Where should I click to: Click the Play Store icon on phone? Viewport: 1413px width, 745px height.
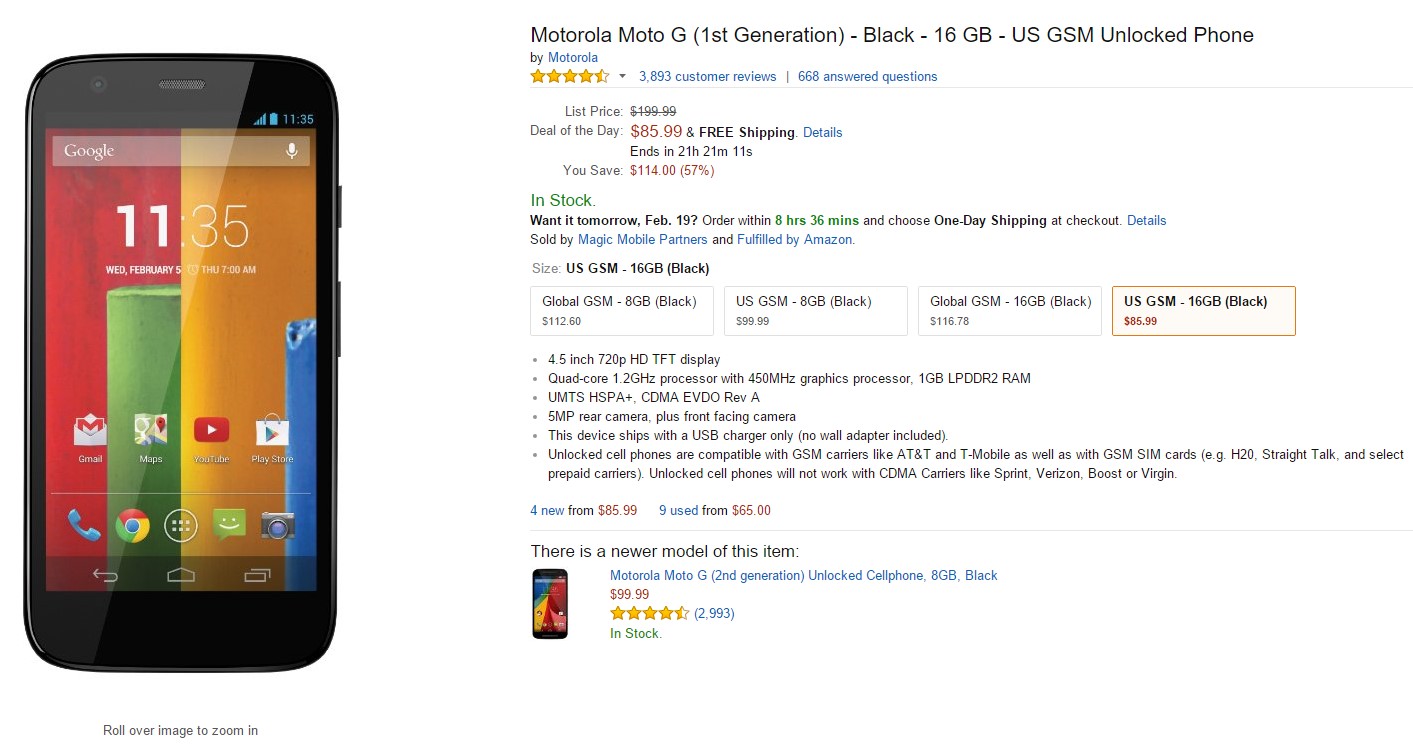coord(272,431)
